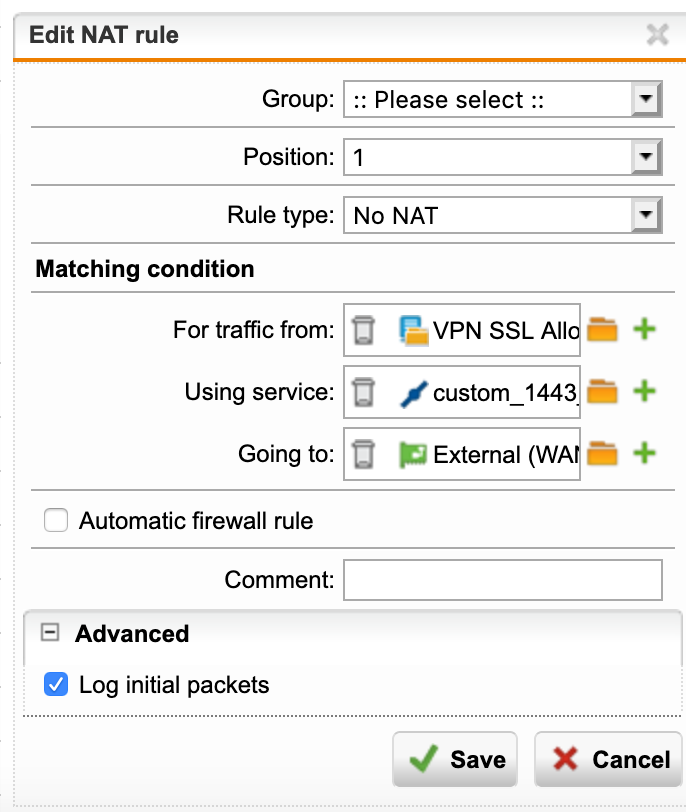Open the Group dropdown
Viewport: 686px width, 812px height.
point(503,99)
